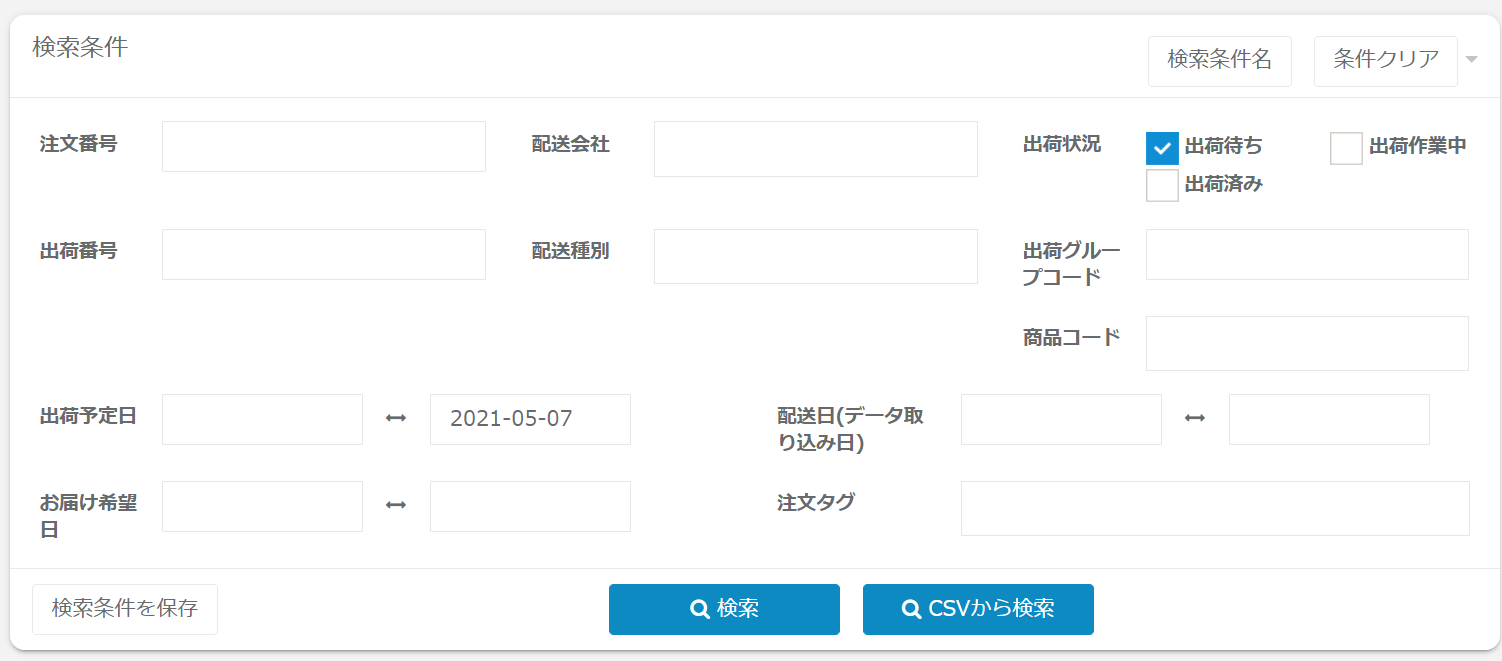Focus the 注文番号 input field
This screenshot has width=1502, height=661.
pyautogui.click(x=323, y=147)
